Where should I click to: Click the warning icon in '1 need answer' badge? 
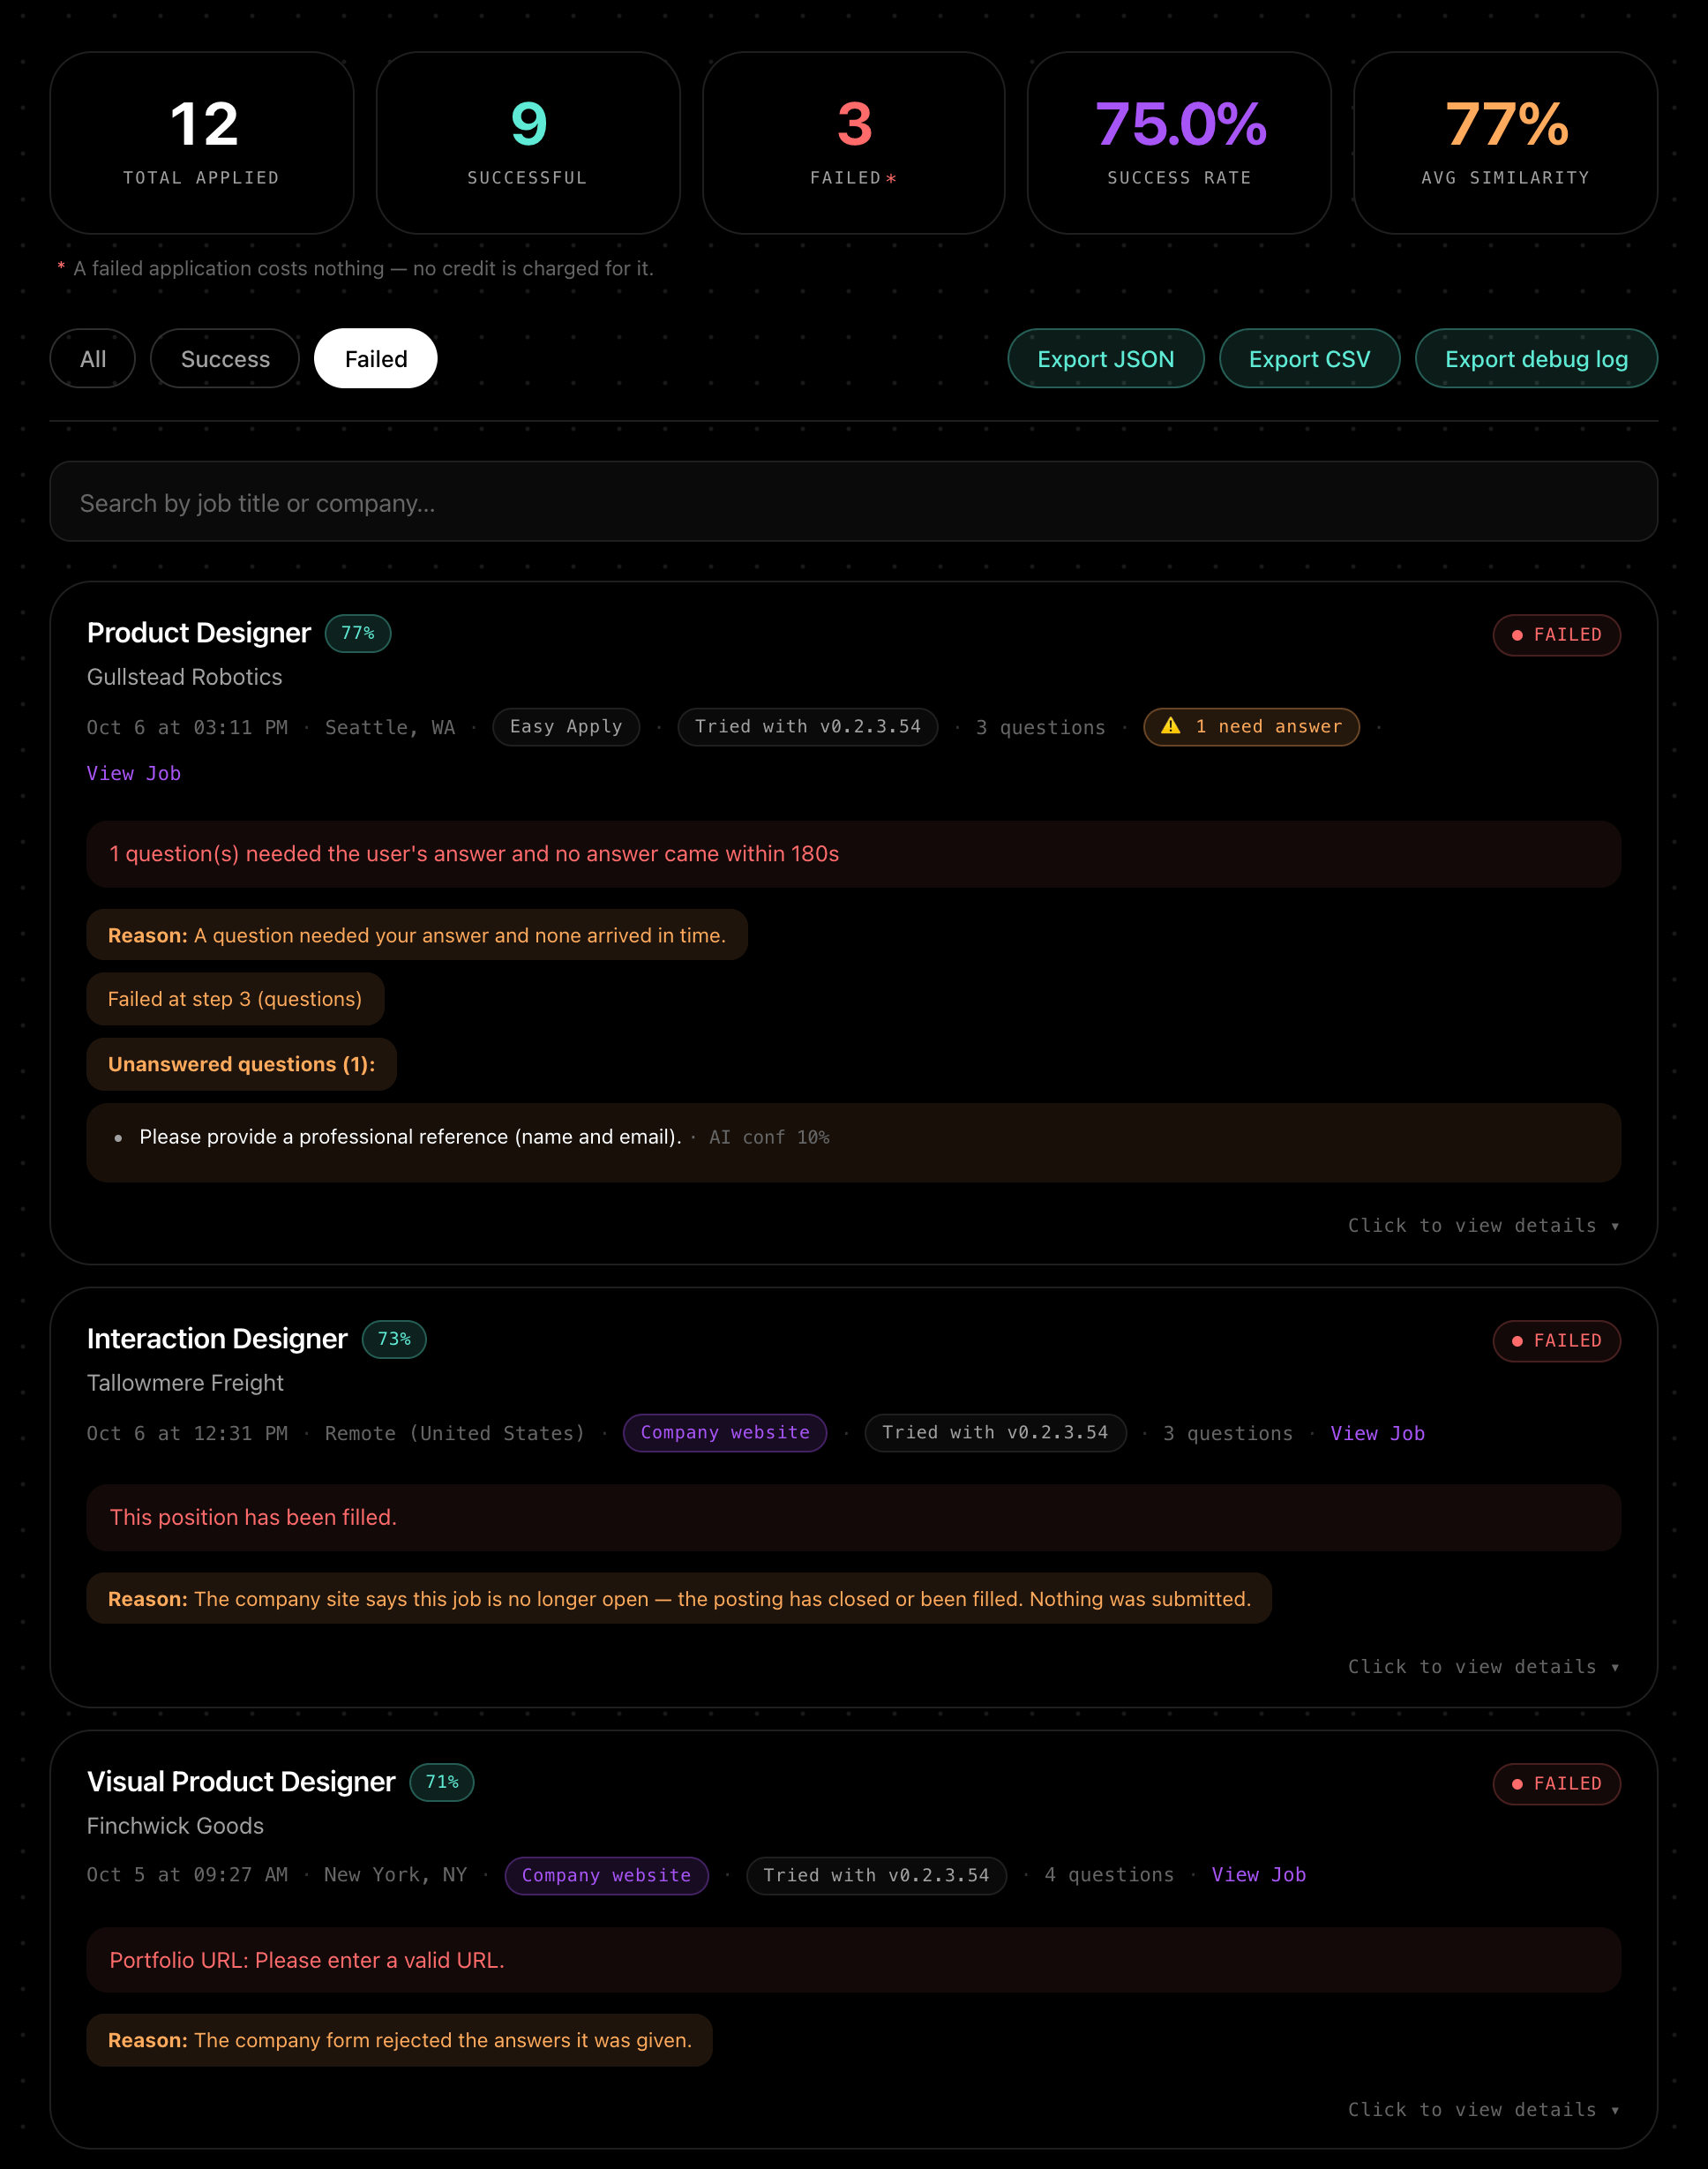1170,726
